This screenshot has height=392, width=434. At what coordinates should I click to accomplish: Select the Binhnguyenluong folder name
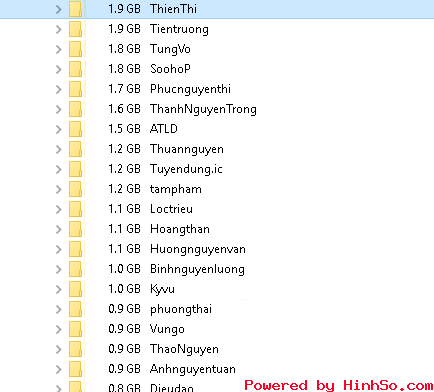tap(197, 269)
